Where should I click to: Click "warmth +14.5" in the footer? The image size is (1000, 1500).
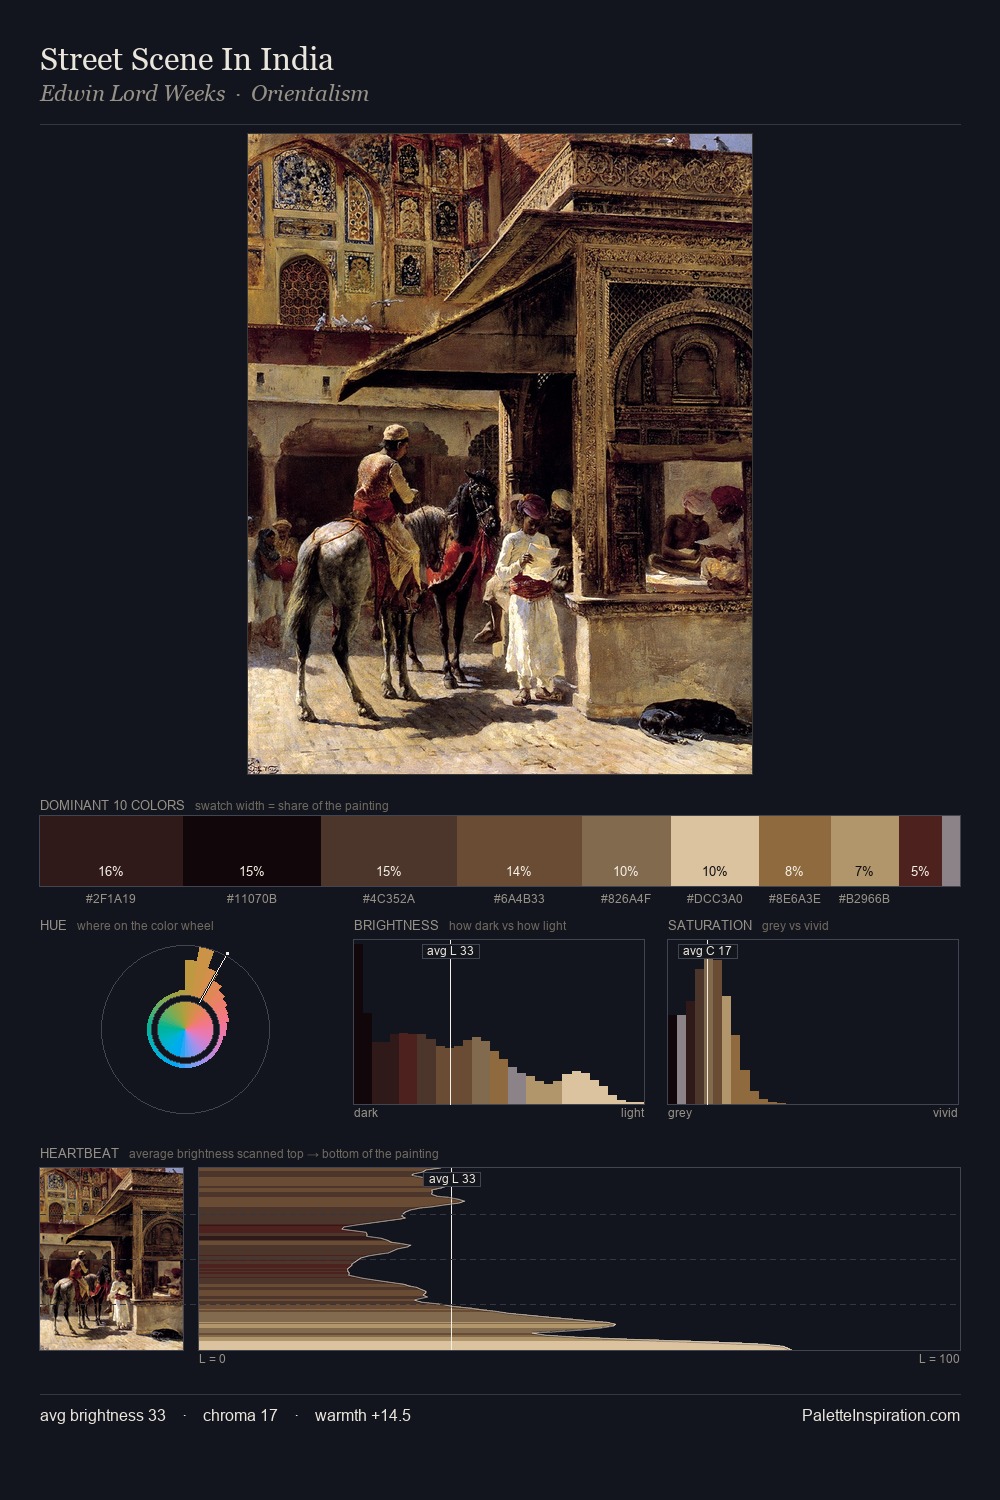pyautogui.click(x=363, y=1415)
